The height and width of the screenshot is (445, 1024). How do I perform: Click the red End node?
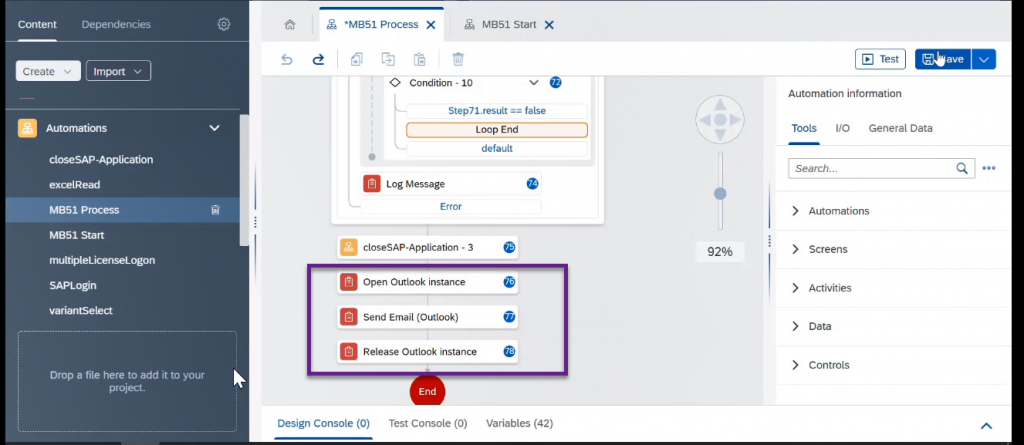pos(427,391)
